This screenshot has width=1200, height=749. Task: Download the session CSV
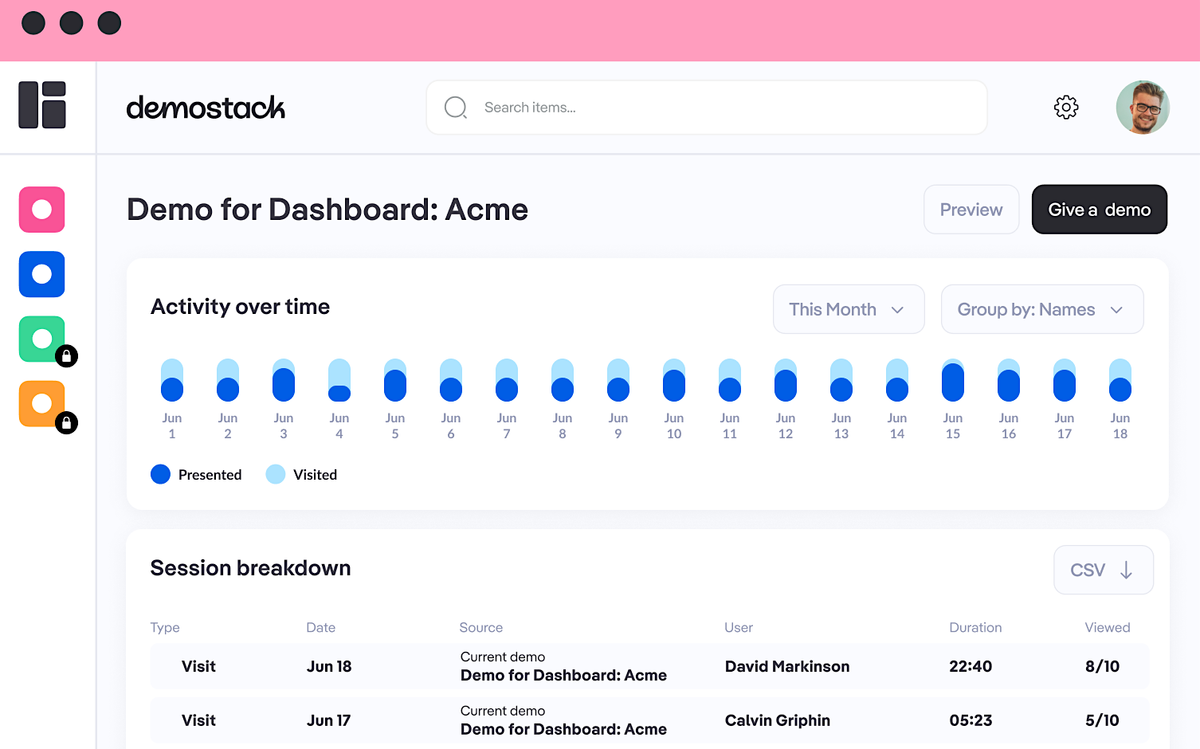1103,570
